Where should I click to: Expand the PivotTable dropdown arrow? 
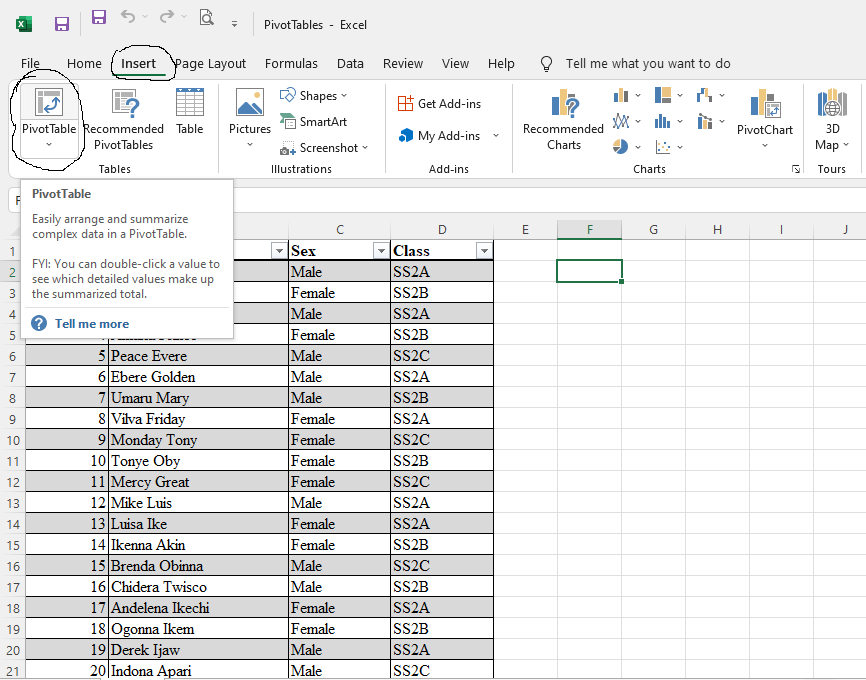[49, 145]
